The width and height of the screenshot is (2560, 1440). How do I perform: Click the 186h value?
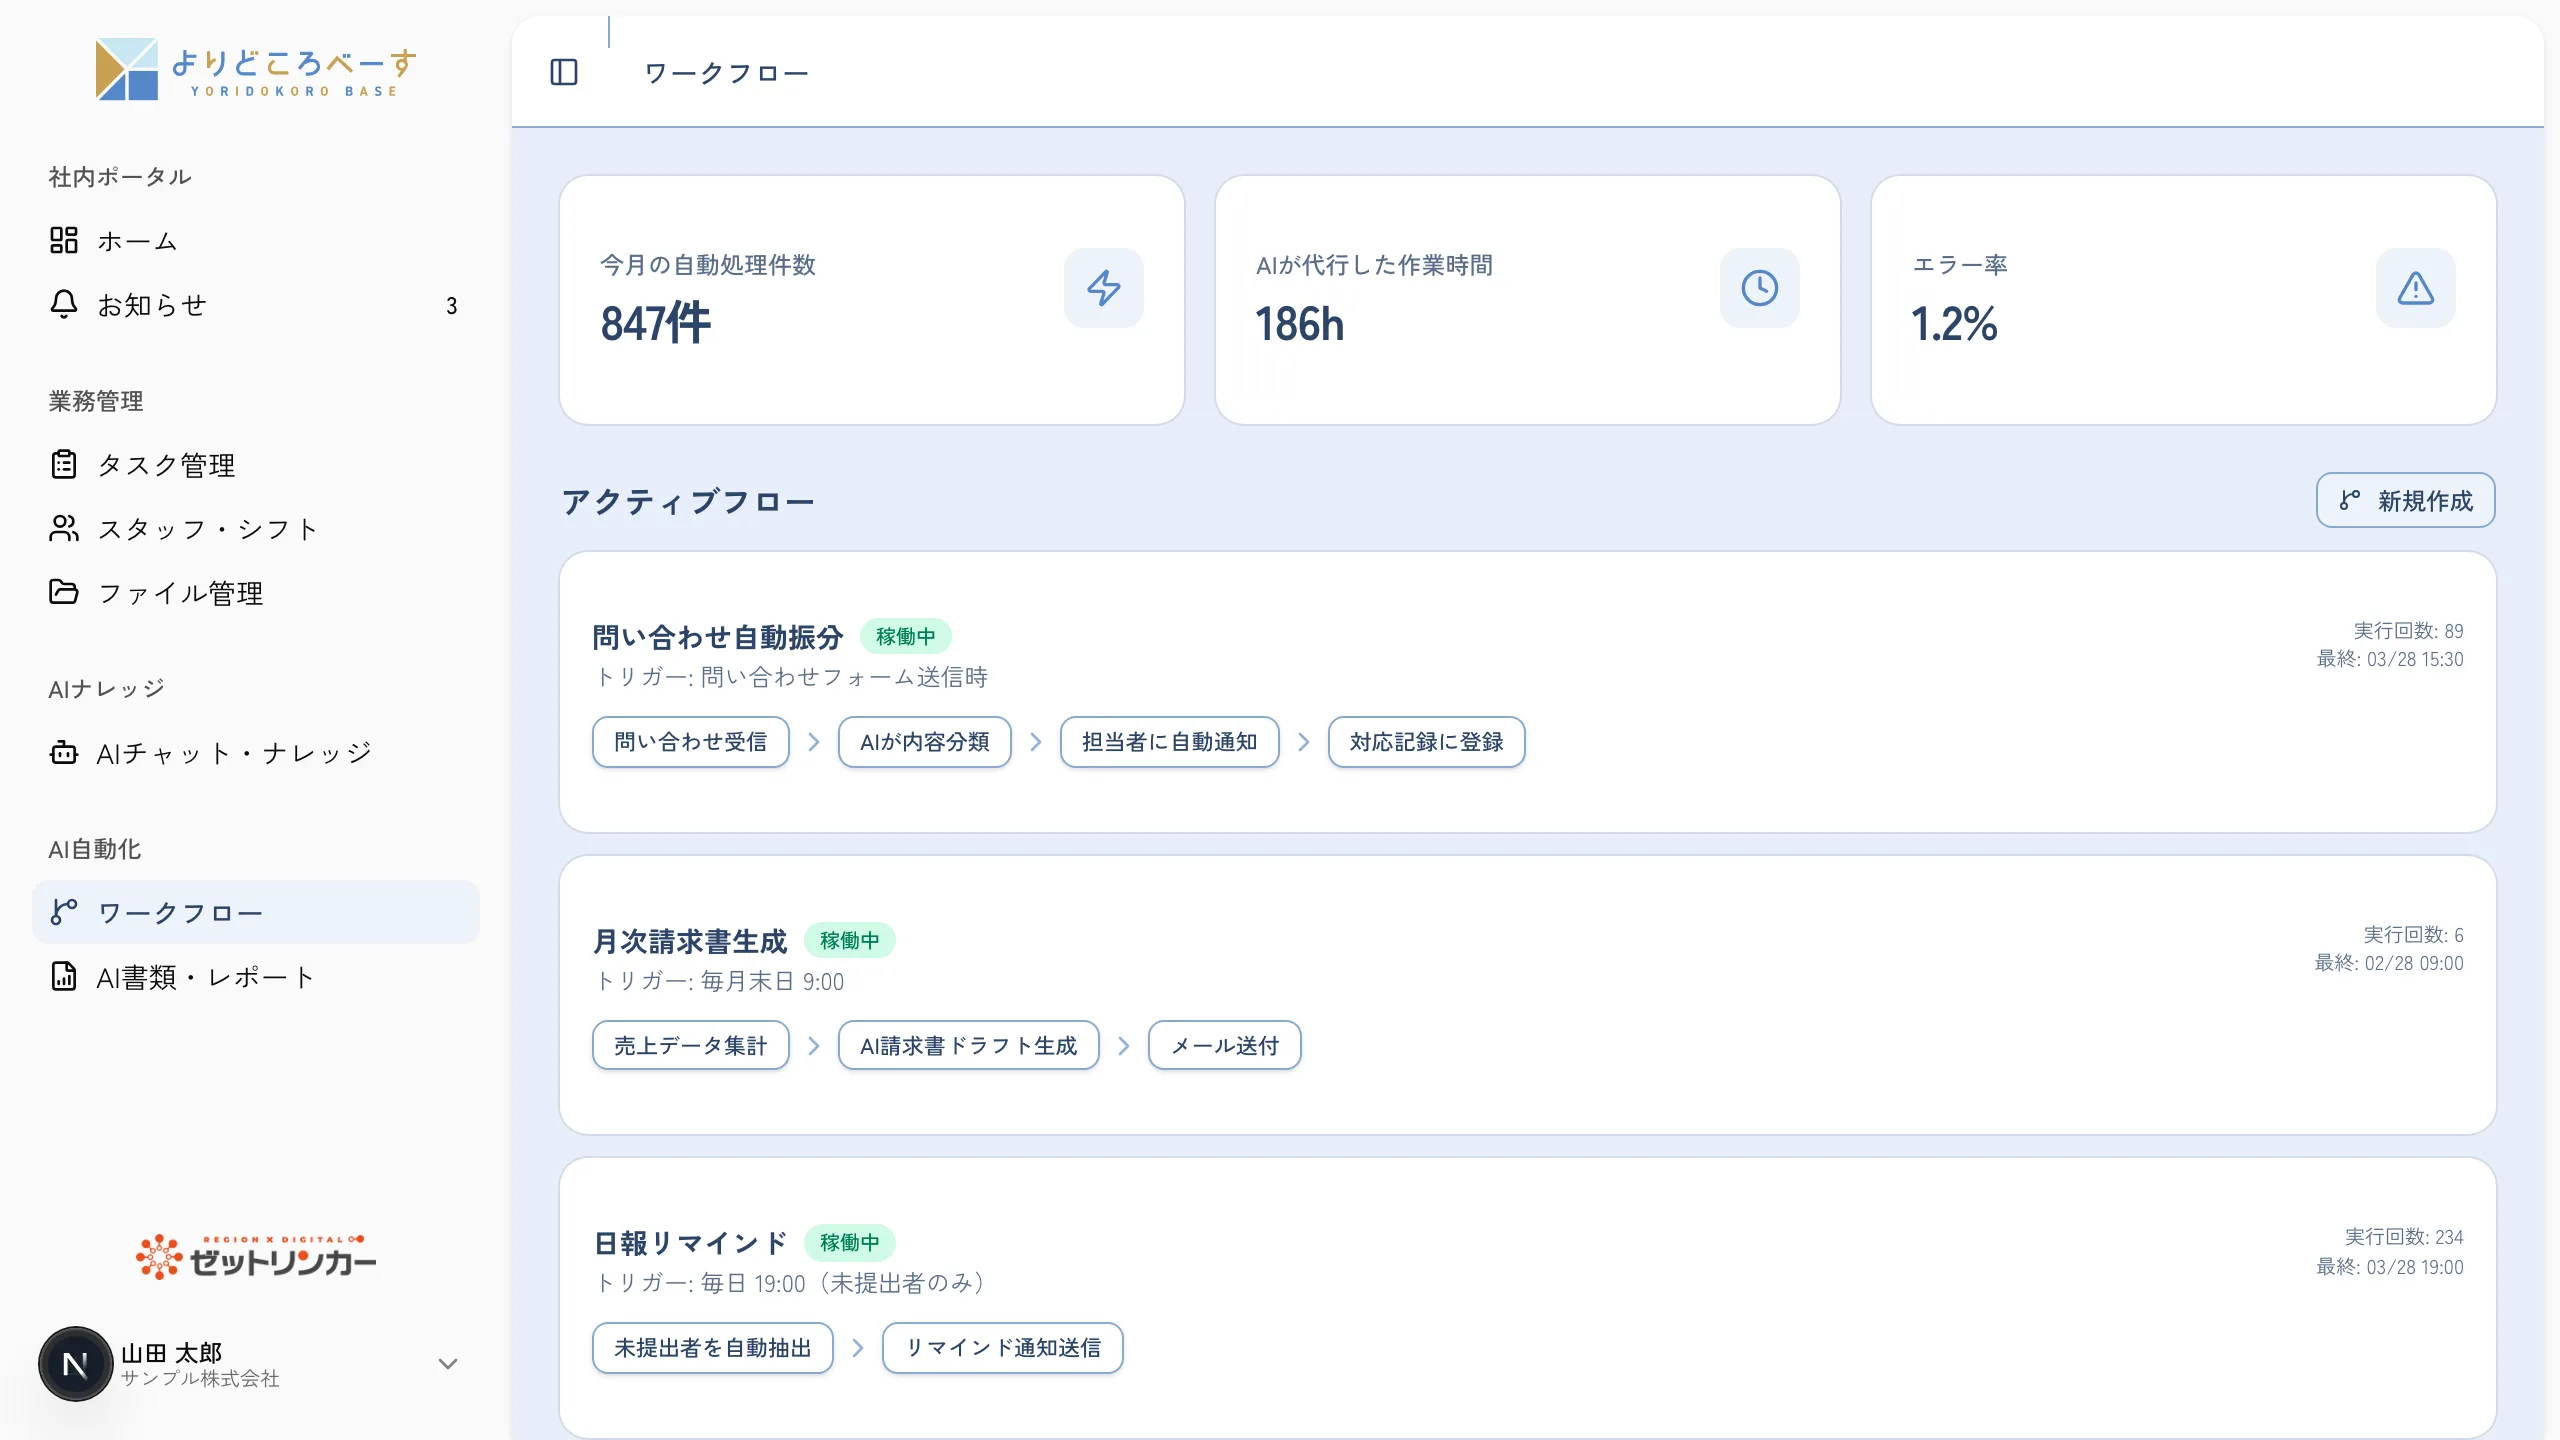(1300, 324)
